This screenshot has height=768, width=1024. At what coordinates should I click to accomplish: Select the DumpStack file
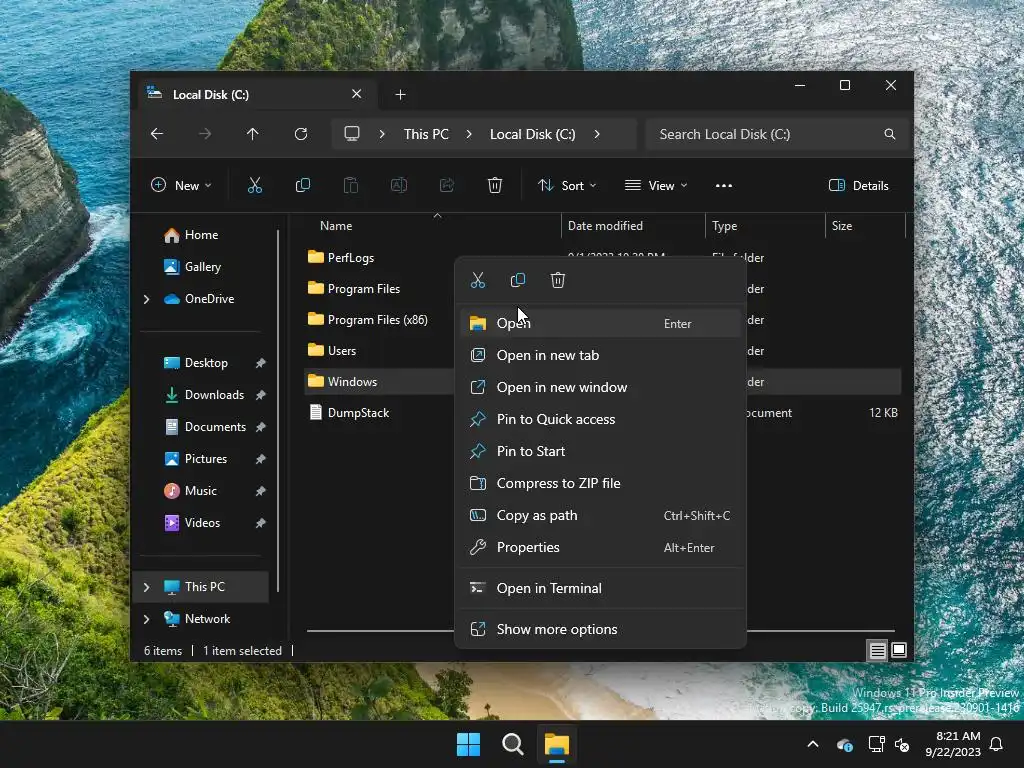pos(359,413)
